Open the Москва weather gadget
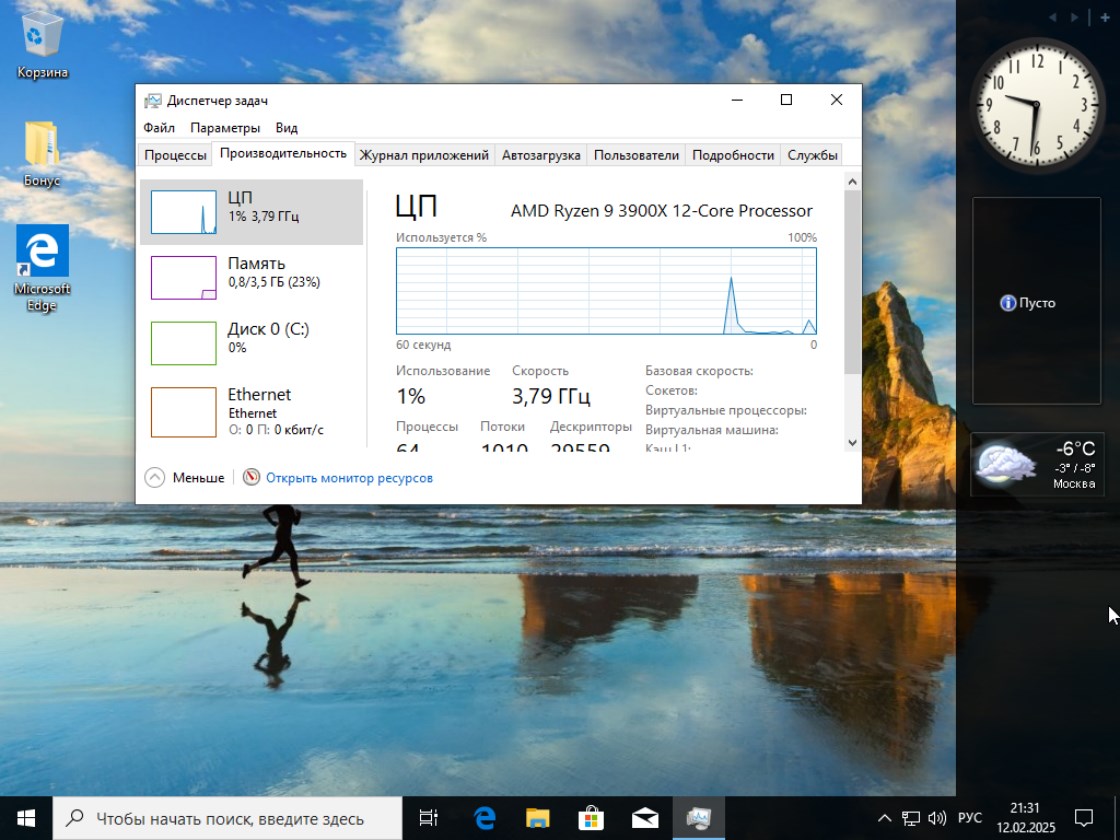Screen dimensions: 1120x840 coord(1037,465)
